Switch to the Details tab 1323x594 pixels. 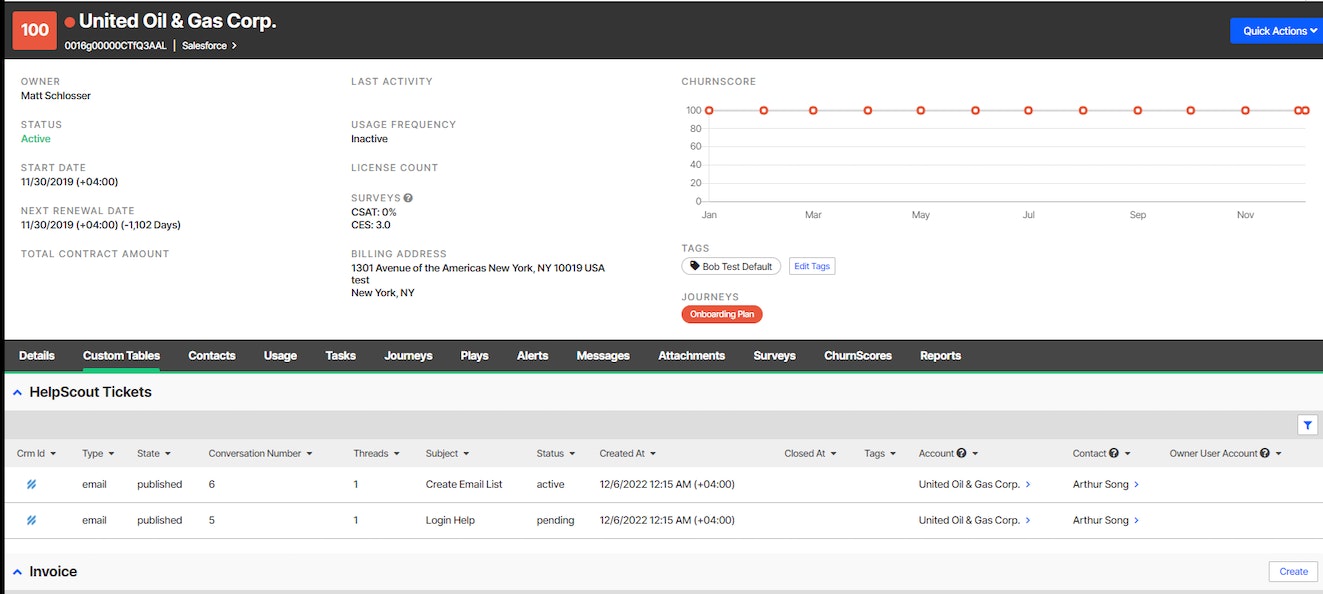37,355
